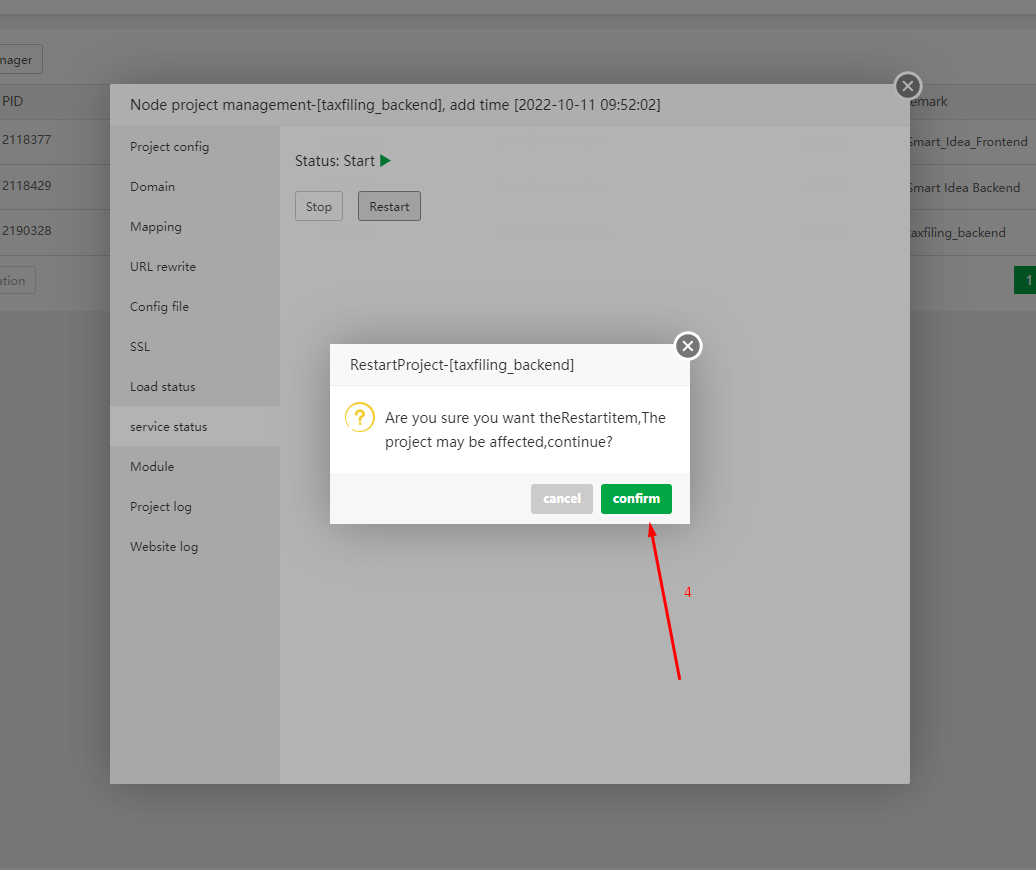Select PID 2190328 in the background table
This screenshot has height=870, width=1036.
[26, 231]
